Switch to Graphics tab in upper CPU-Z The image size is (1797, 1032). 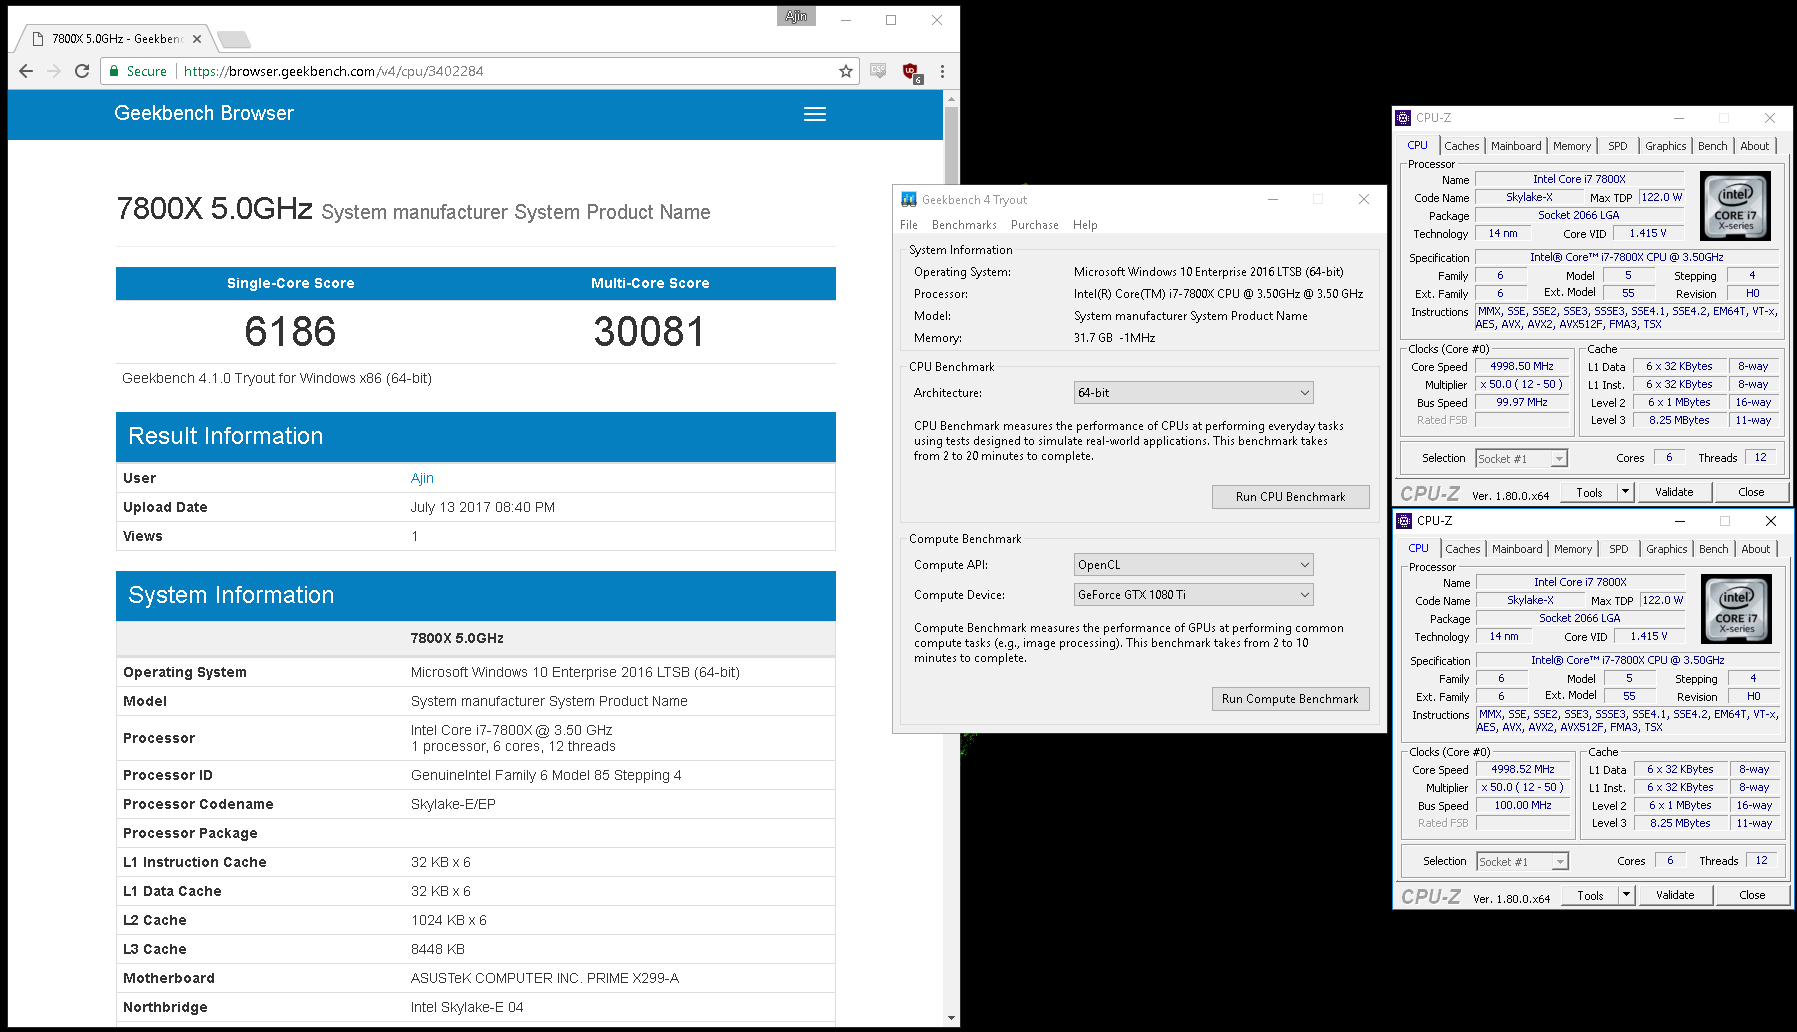1666,146
